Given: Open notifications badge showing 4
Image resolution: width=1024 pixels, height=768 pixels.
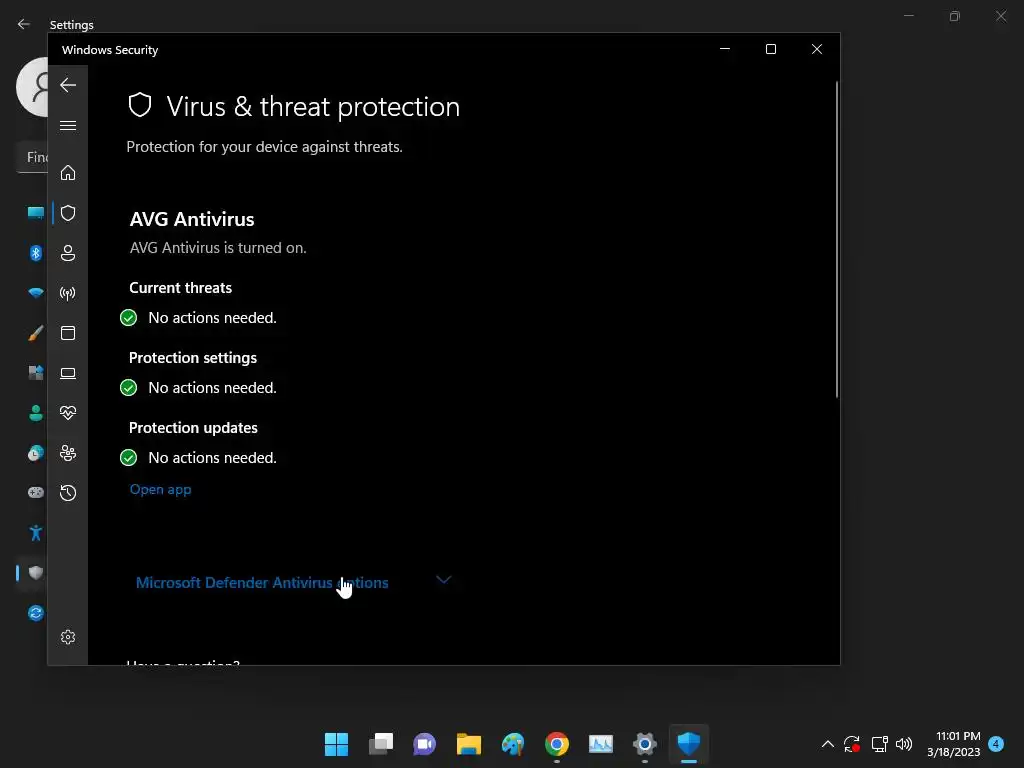Looking at the screenshot, I should [996, 744].
